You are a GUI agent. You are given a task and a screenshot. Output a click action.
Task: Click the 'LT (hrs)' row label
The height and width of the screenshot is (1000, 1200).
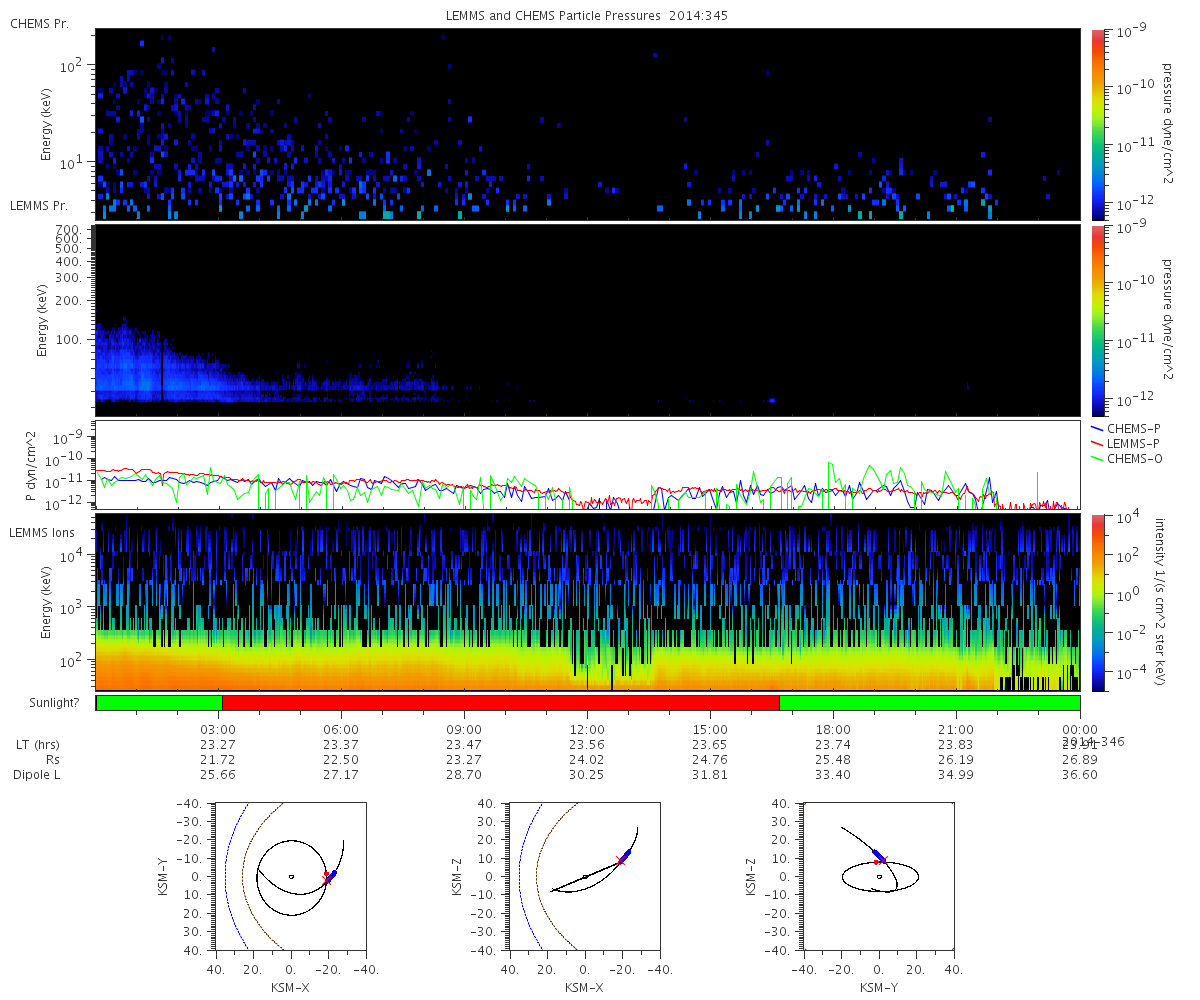36,745
